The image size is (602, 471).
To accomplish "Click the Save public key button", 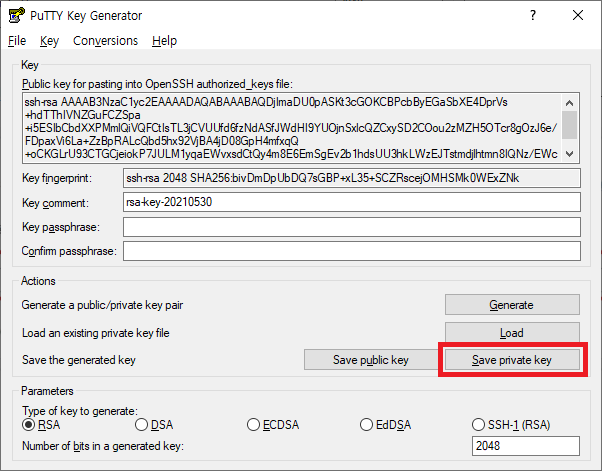I will pyautogui.click(x=371, y=360).
